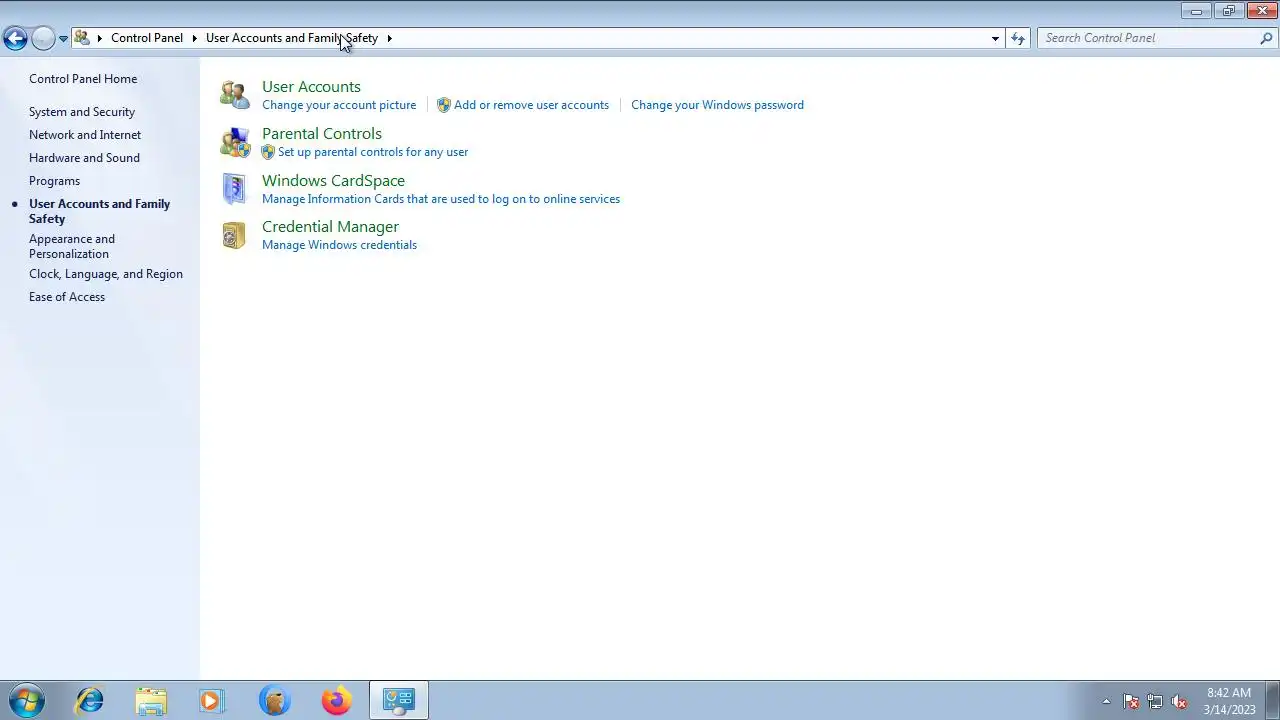Open the User Accounts heading link

pyautogui.click(x=311, y=87)
